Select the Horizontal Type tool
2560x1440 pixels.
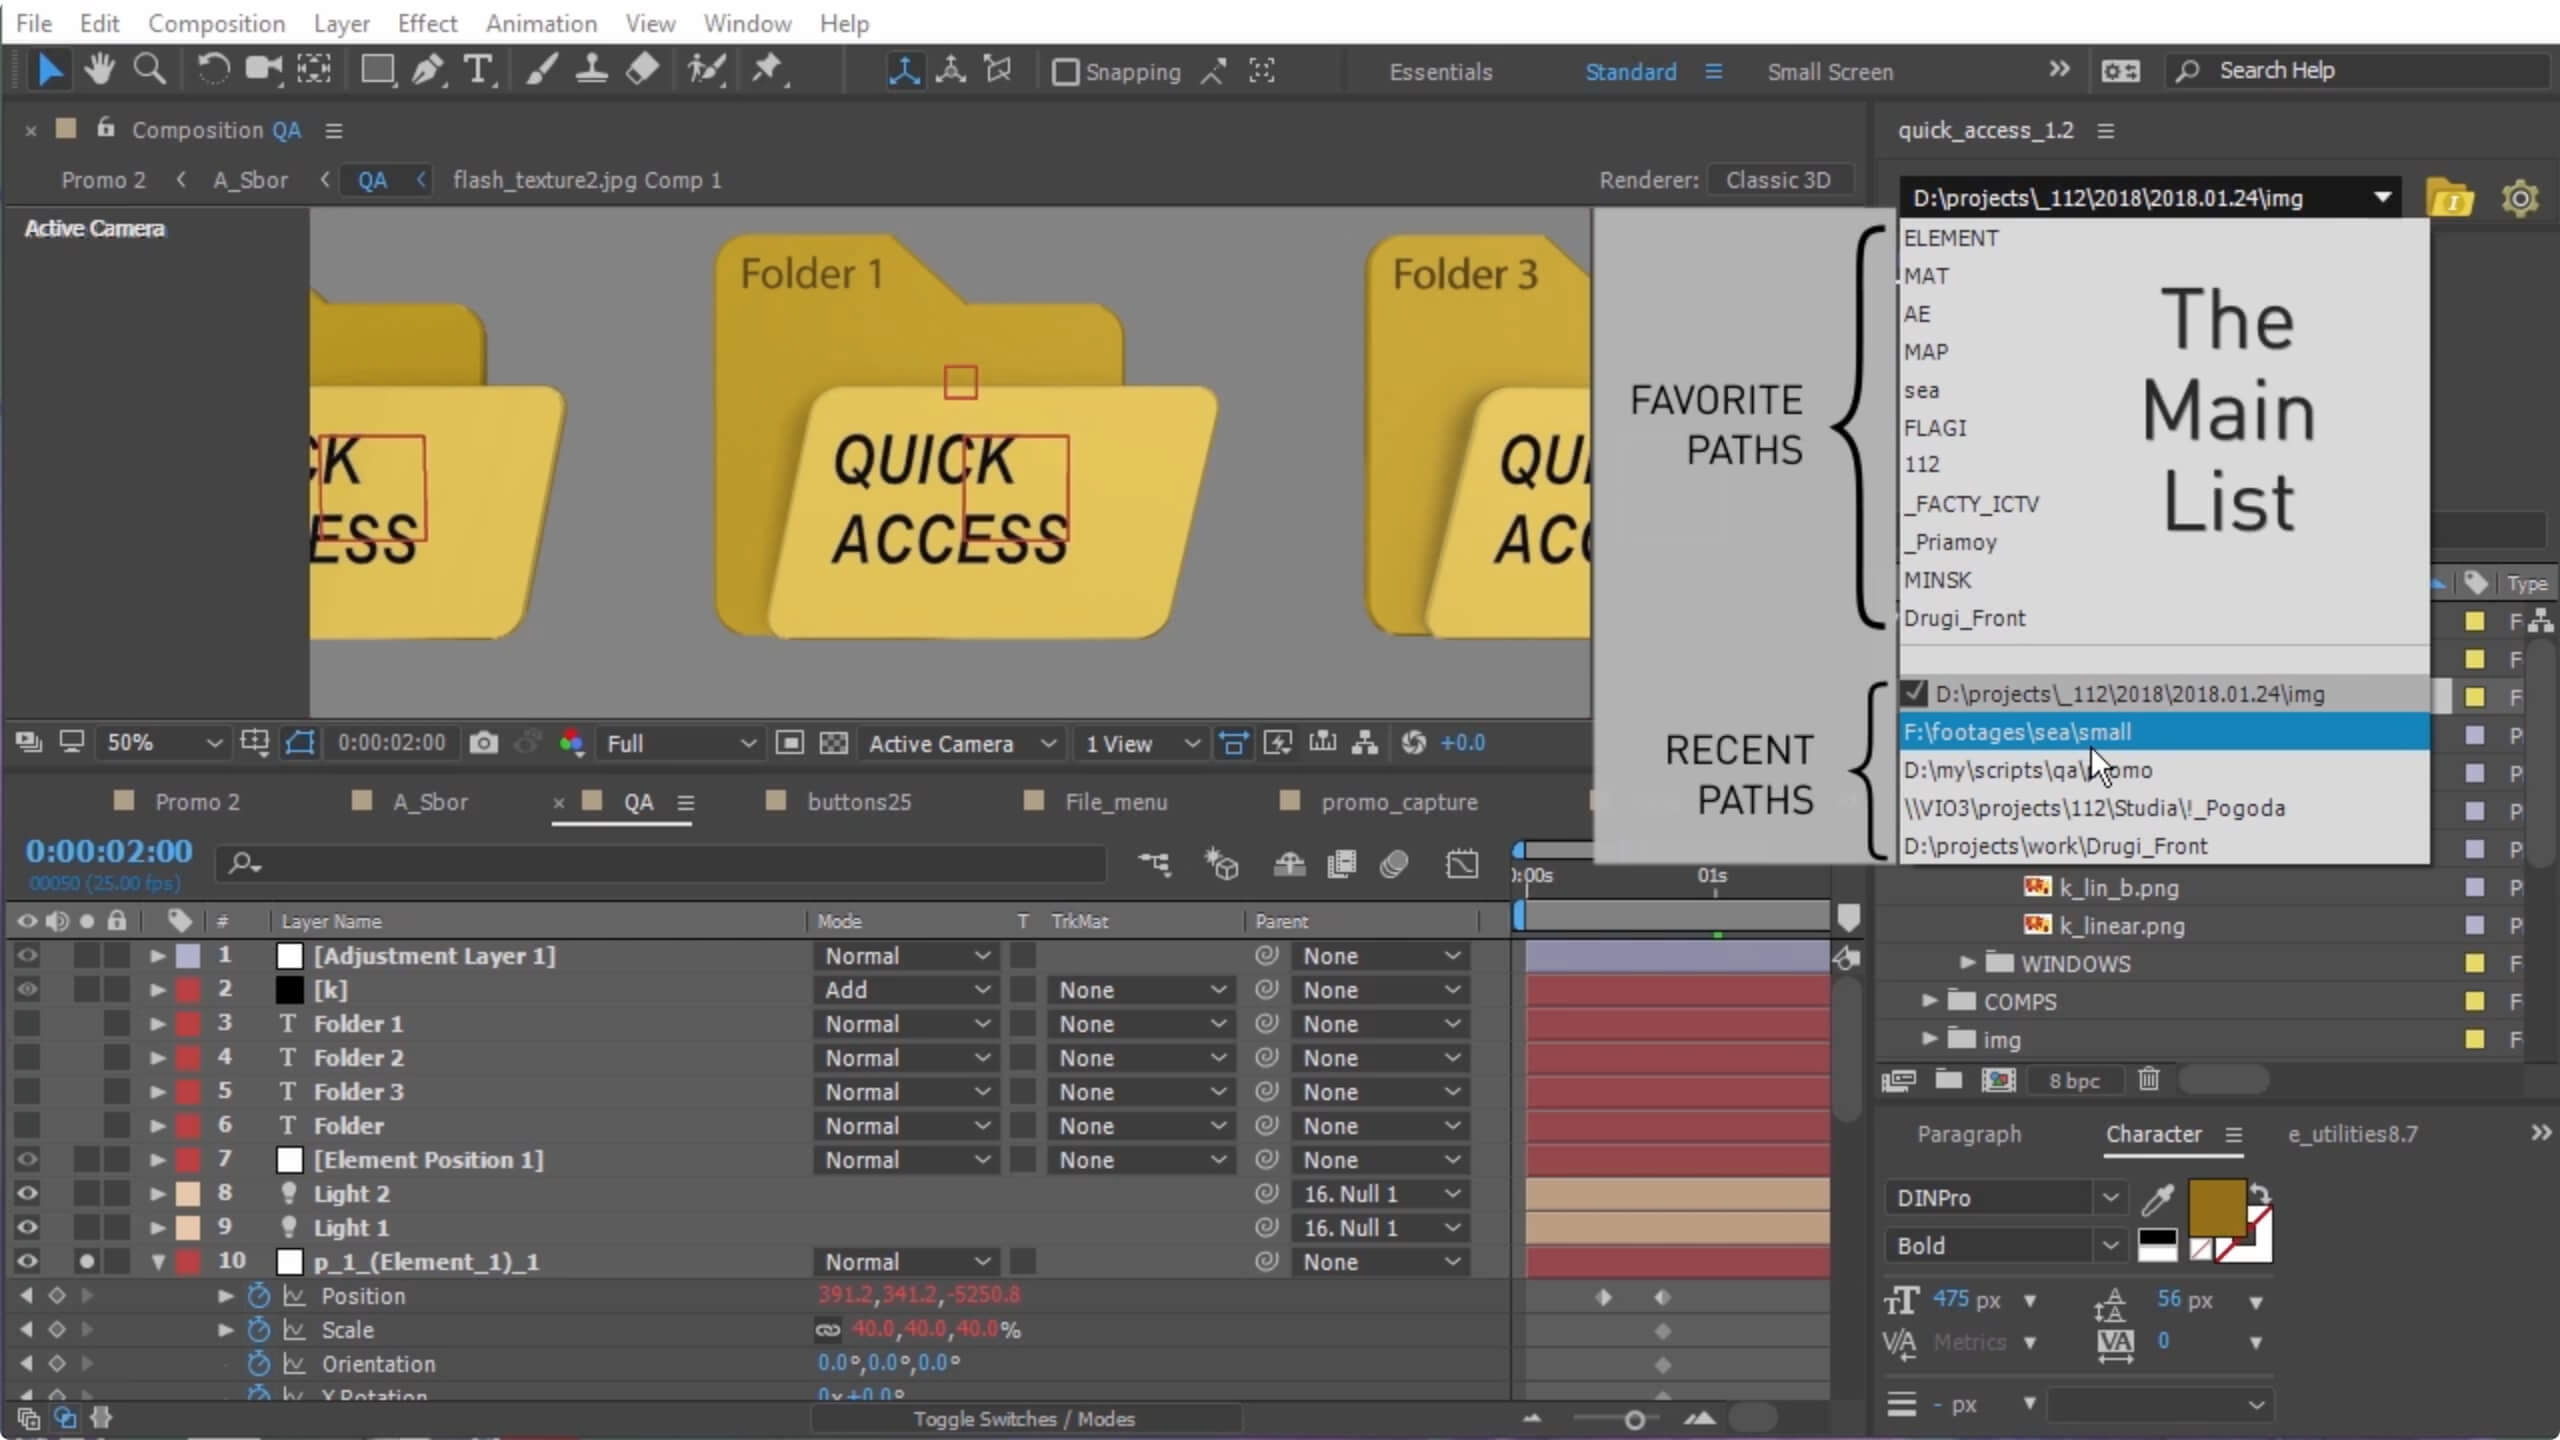(478, 70)
